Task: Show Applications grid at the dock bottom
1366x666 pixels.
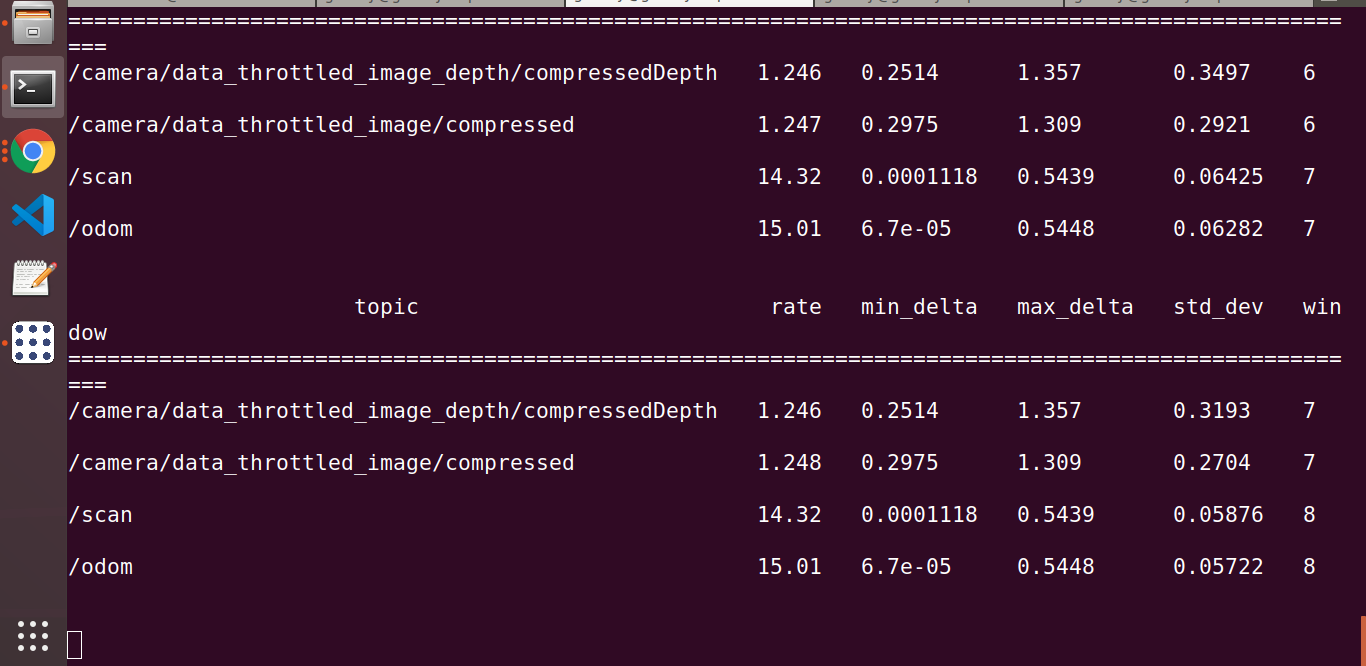Action: point(33,635)
